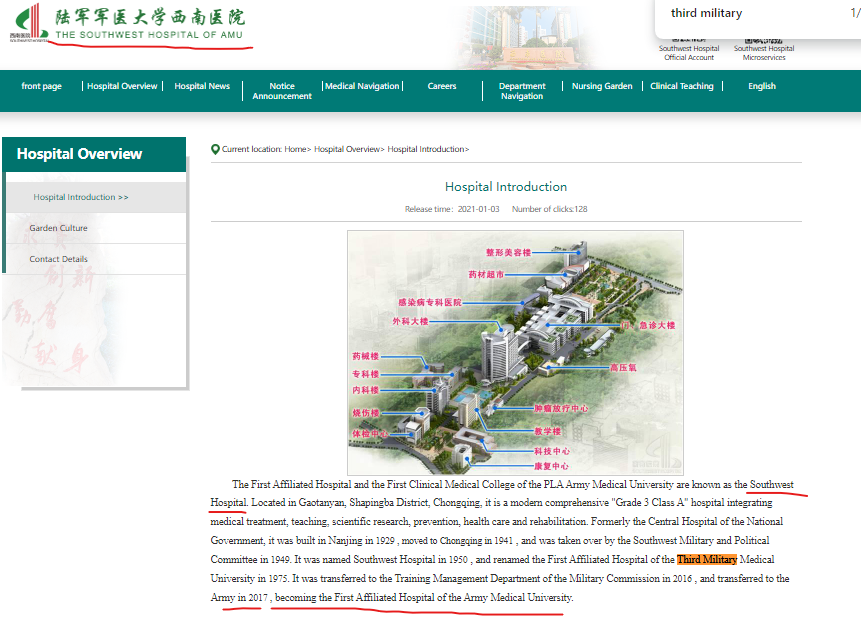
Task: Click the Hospital Introduction page title
Action: 506,187
